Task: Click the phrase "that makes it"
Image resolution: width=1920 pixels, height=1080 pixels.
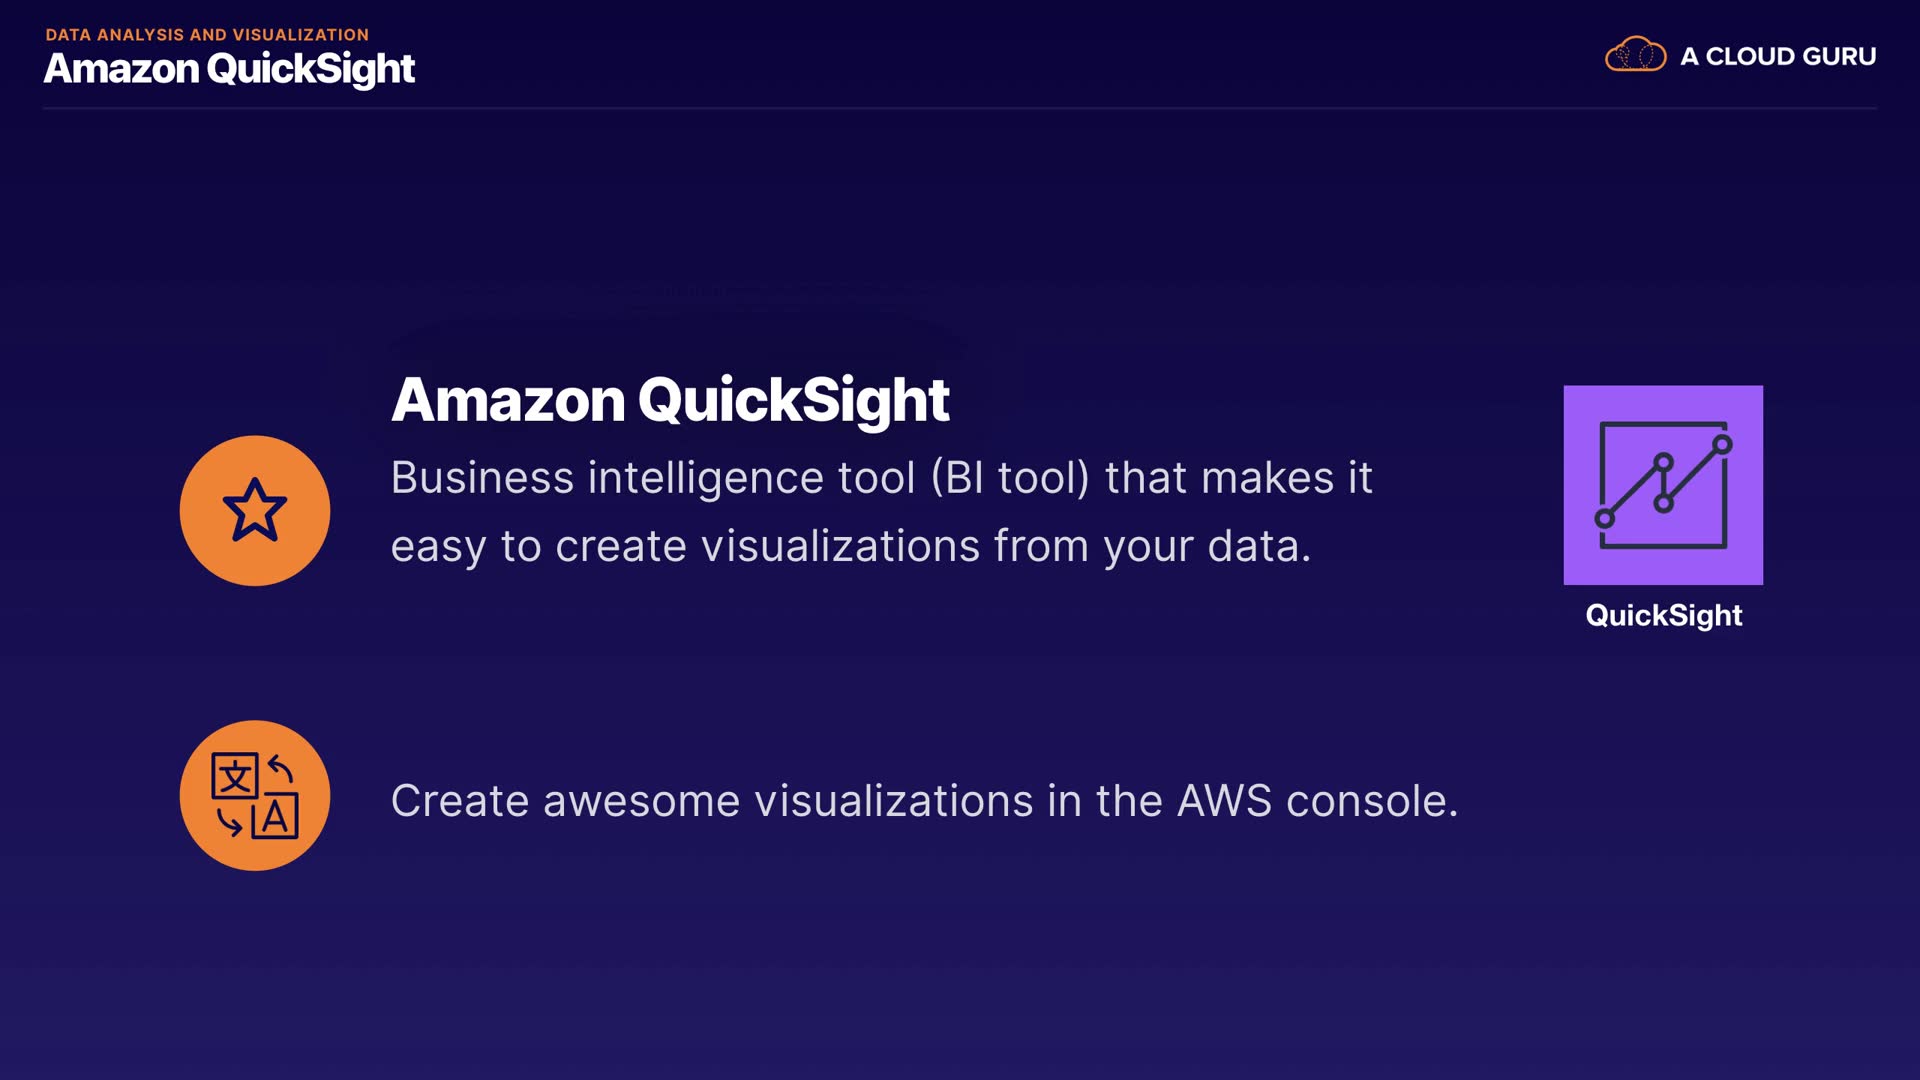Action: [1238, 478]
